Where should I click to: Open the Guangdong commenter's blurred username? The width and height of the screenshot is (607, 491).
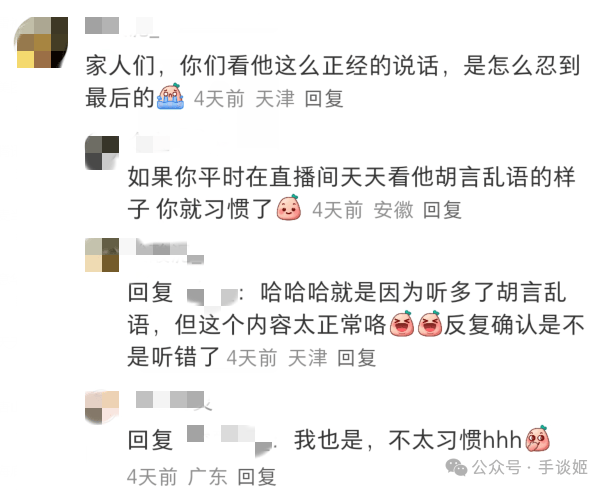click(173, 400)
